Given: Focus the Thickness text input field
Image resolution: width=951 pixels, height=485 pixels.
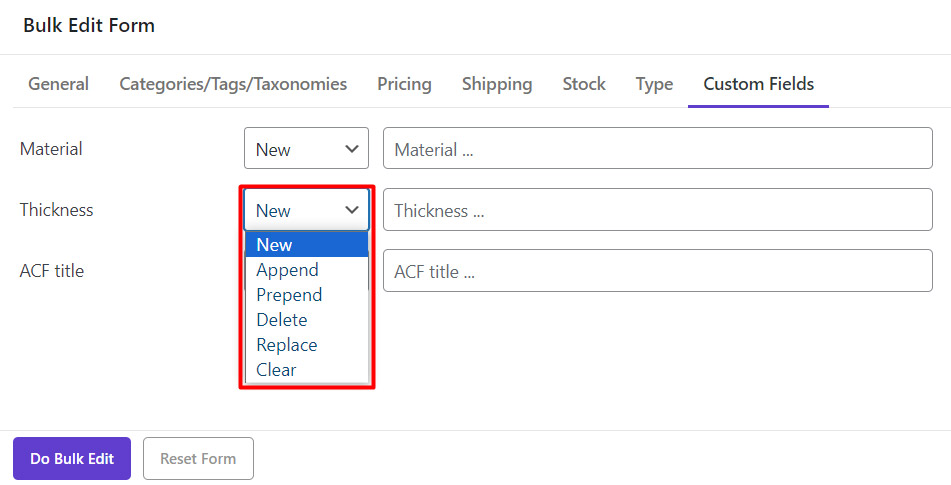Looking at the screenshot, I should (x=657, y=210).
